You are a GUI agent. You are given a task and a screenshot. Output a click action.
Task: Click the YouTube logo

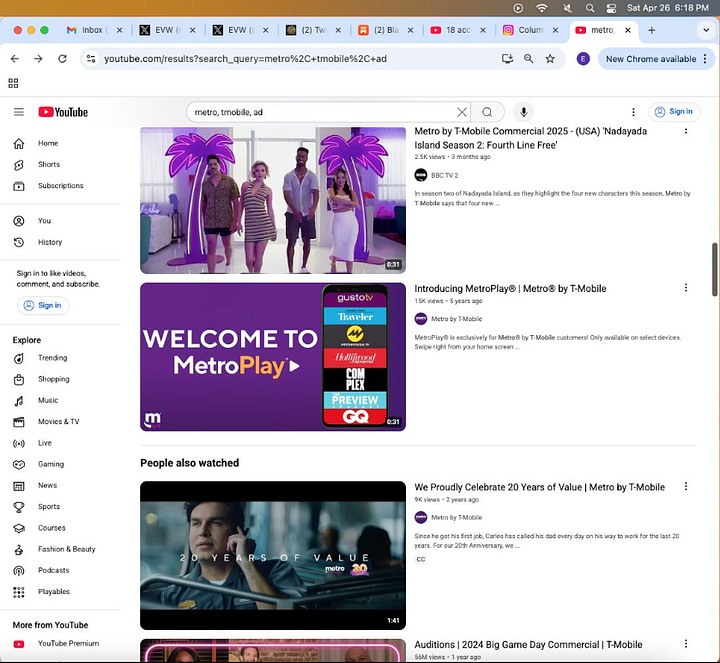coord(63,112)
